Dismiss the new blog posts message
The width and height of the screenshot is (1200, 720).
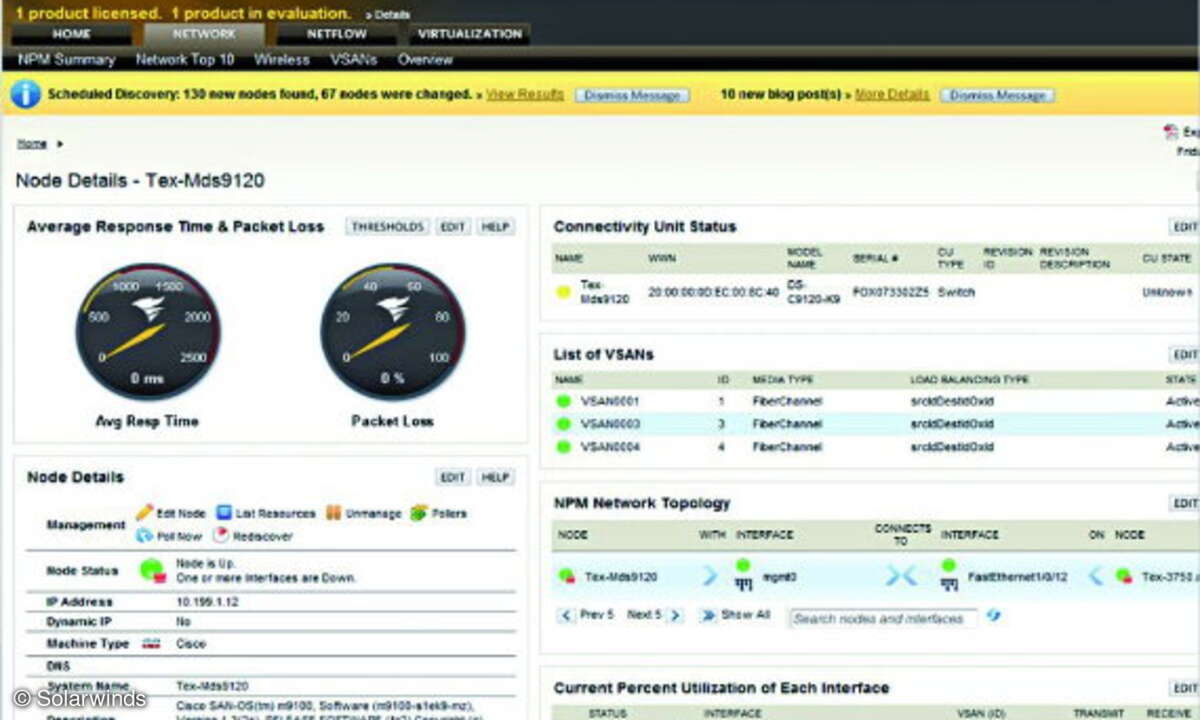click(x=998, y=95)
